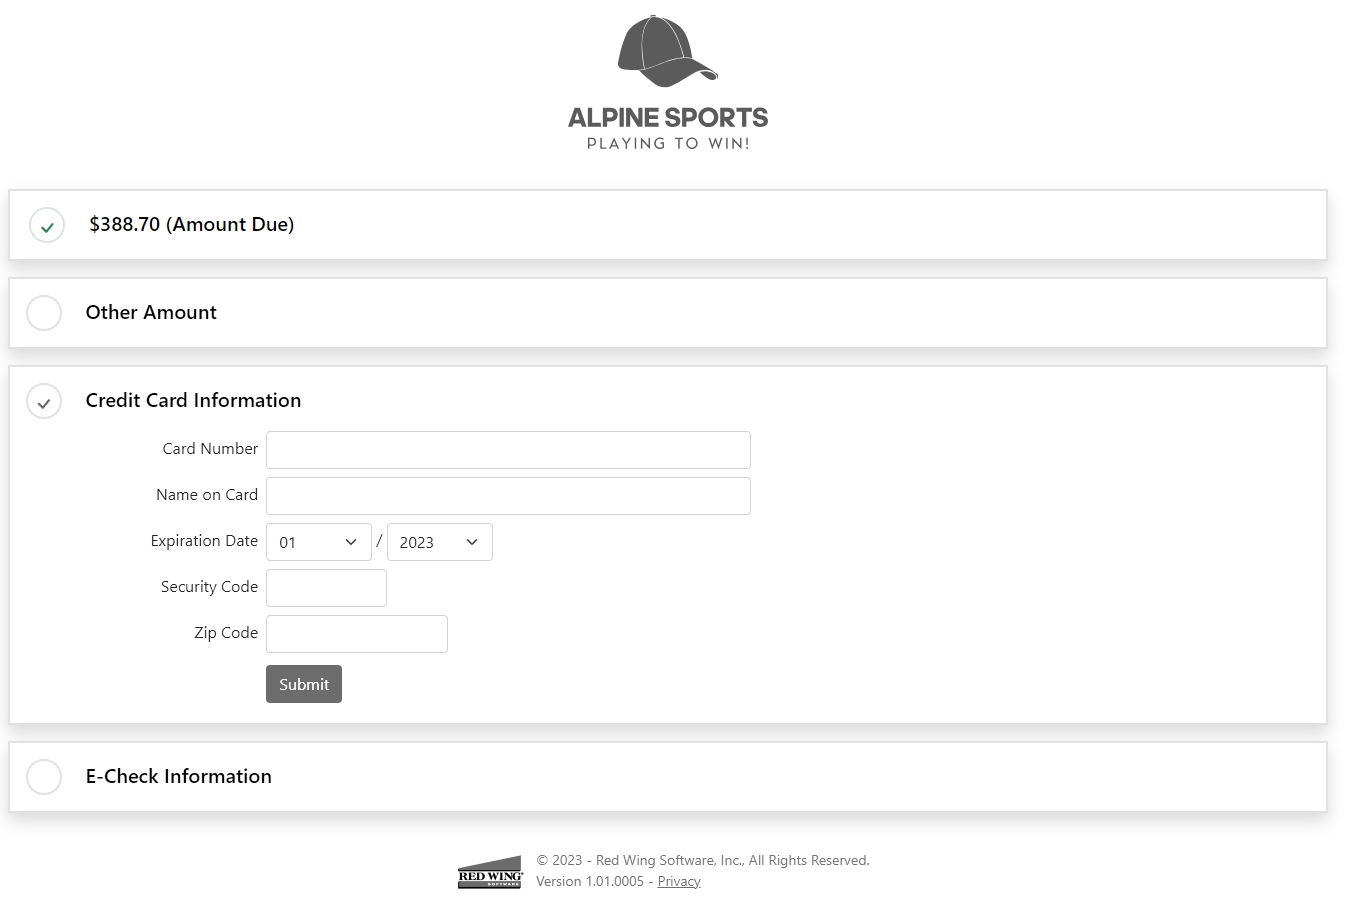Screen dimensions: 1372x903
Task: Expand the E-Check Information section heading
Action: (x=178, y=777)
